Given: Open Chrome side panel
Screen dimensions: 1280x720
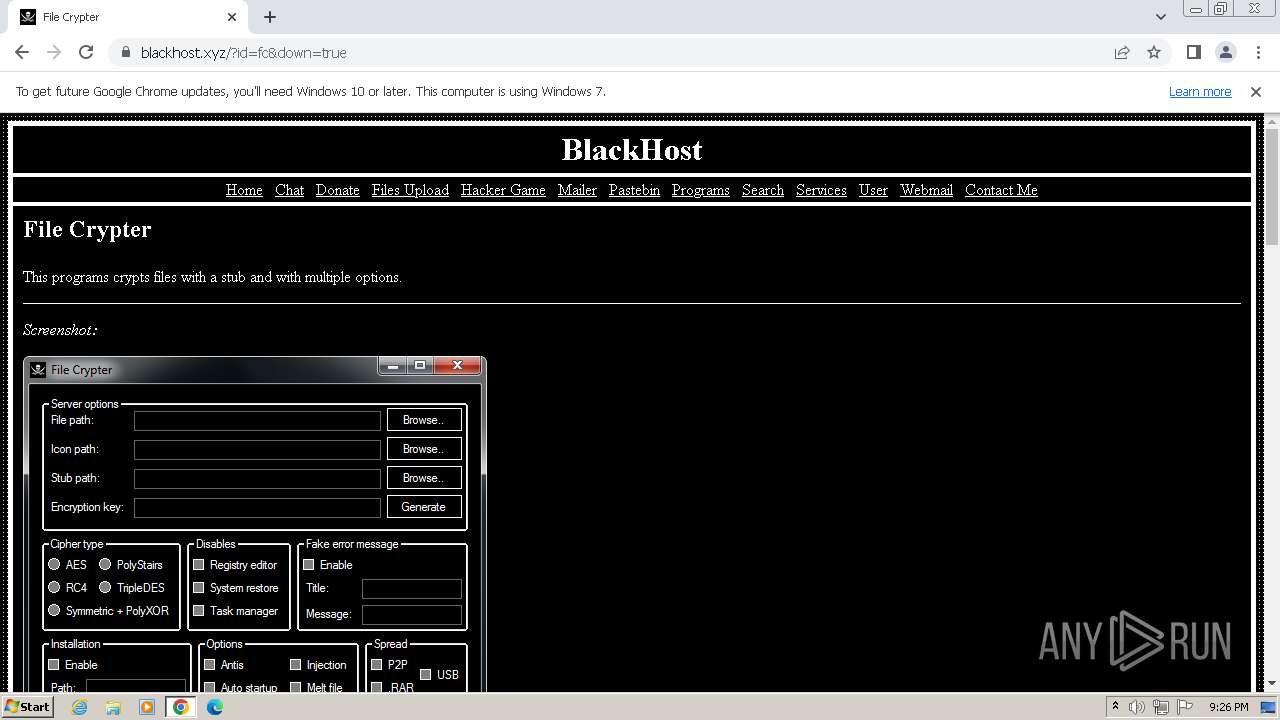Looking at the screenshot, I should click(x=1193, y=52).
